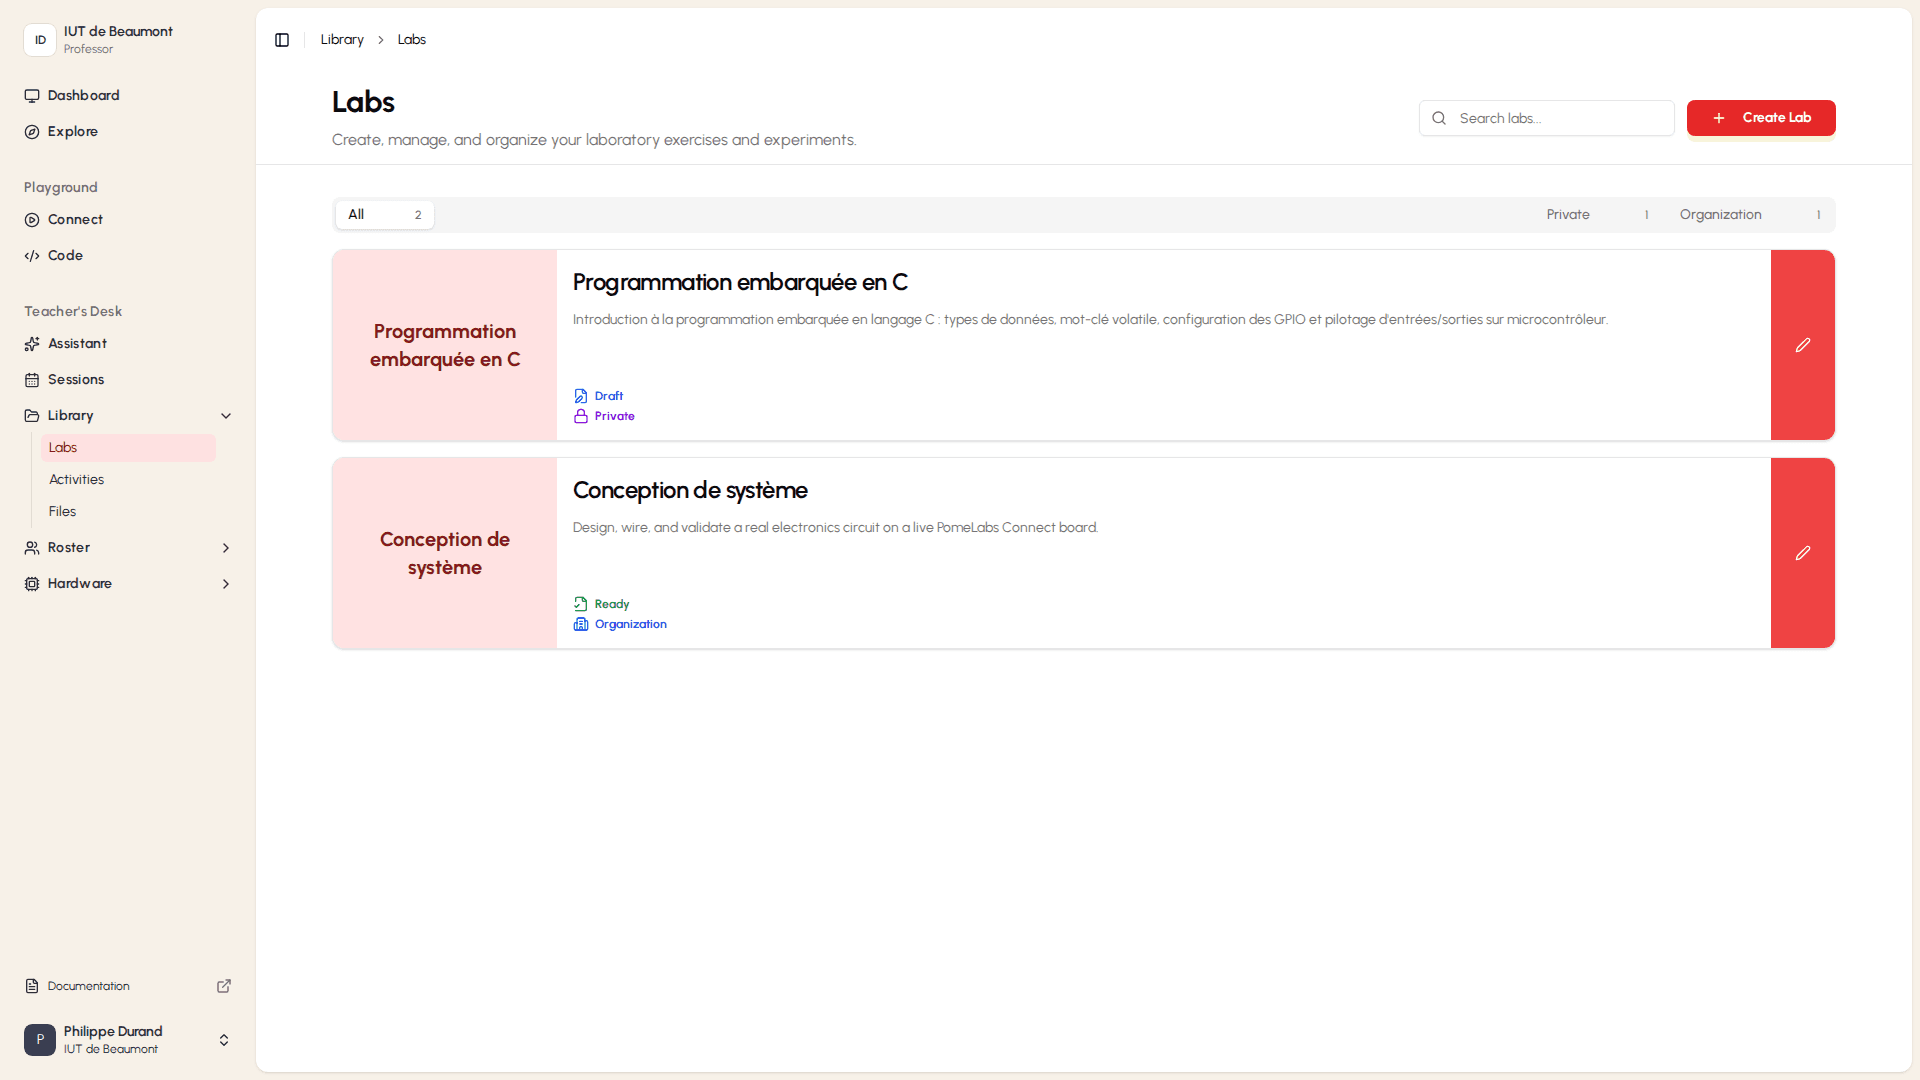Click the Library breadcrumb link
The height and width of the screenshot is (1080, 1920).
coord(342,40)
